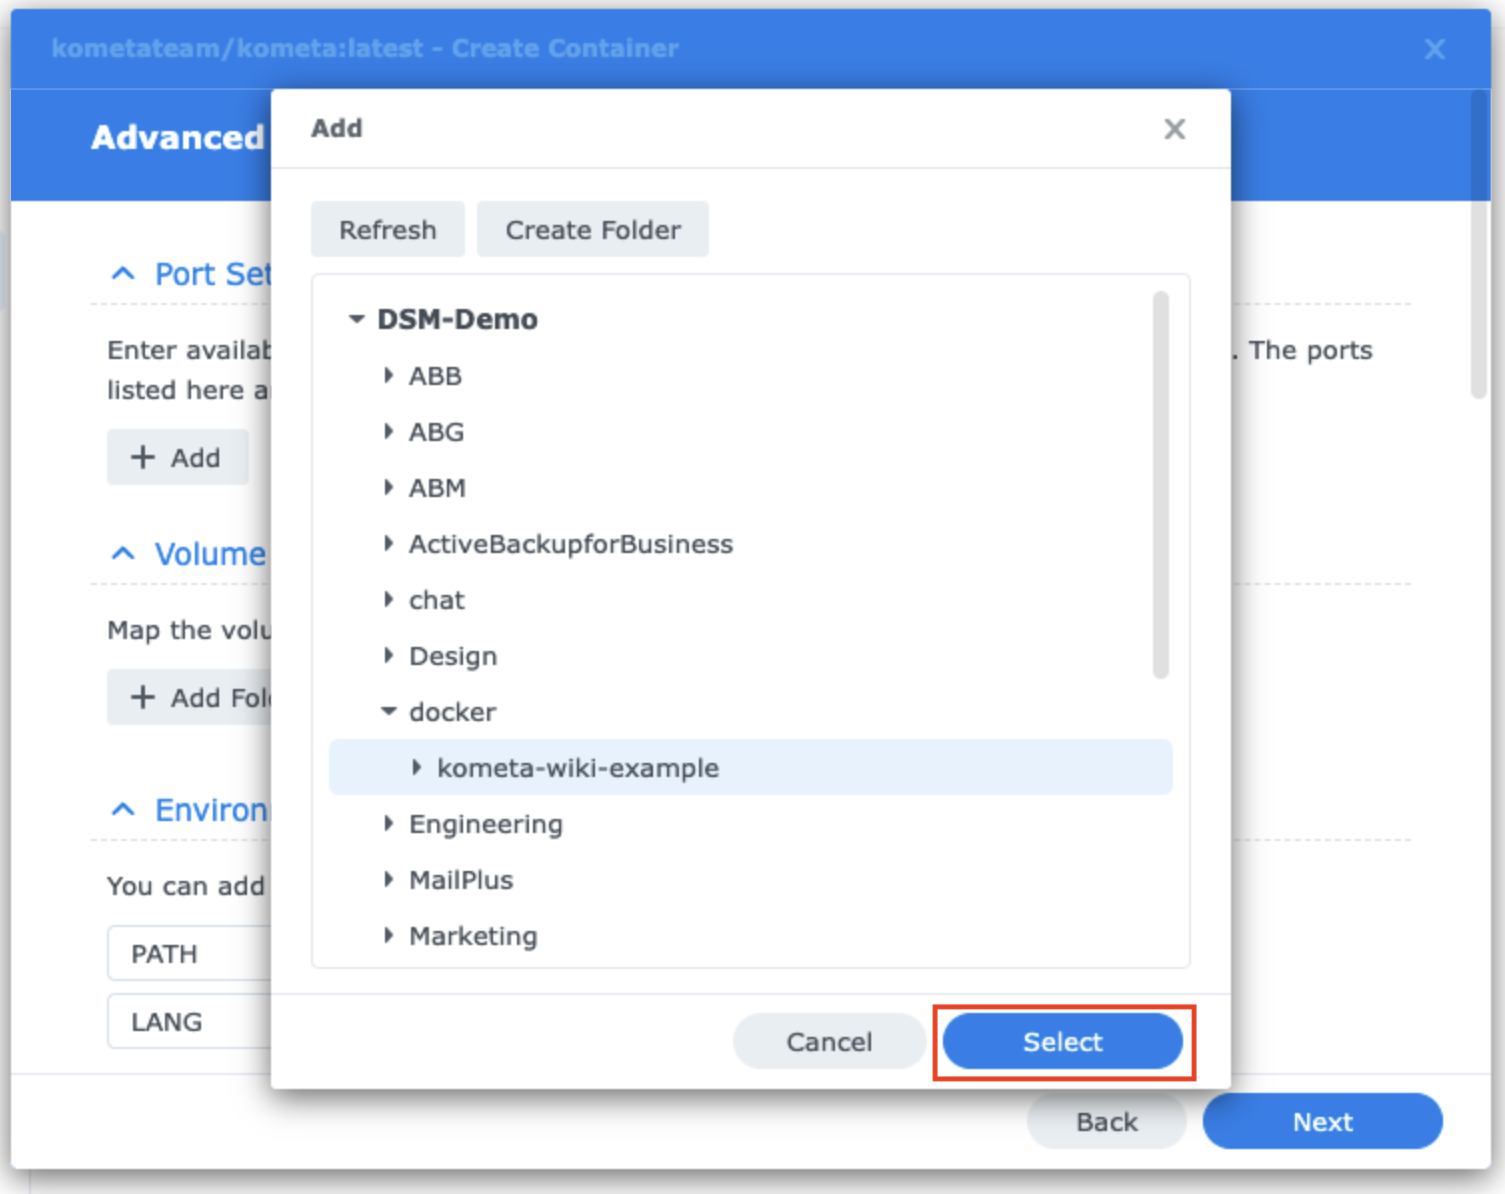This screenshot has width=1505, height=1194.
Task: Select the Marketing folder
Action: 473,936
